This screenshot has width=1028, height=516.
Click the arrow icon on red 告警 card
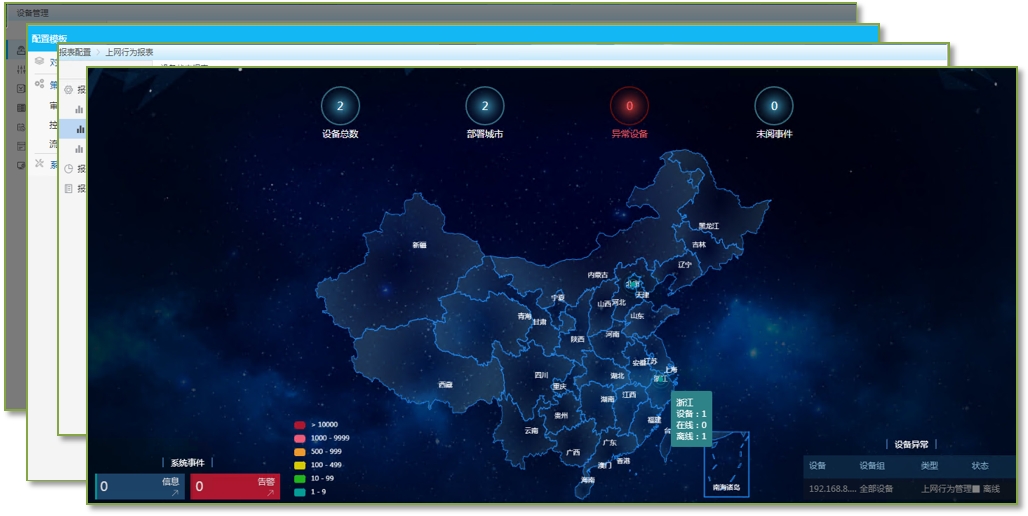(x=270, y=493)
